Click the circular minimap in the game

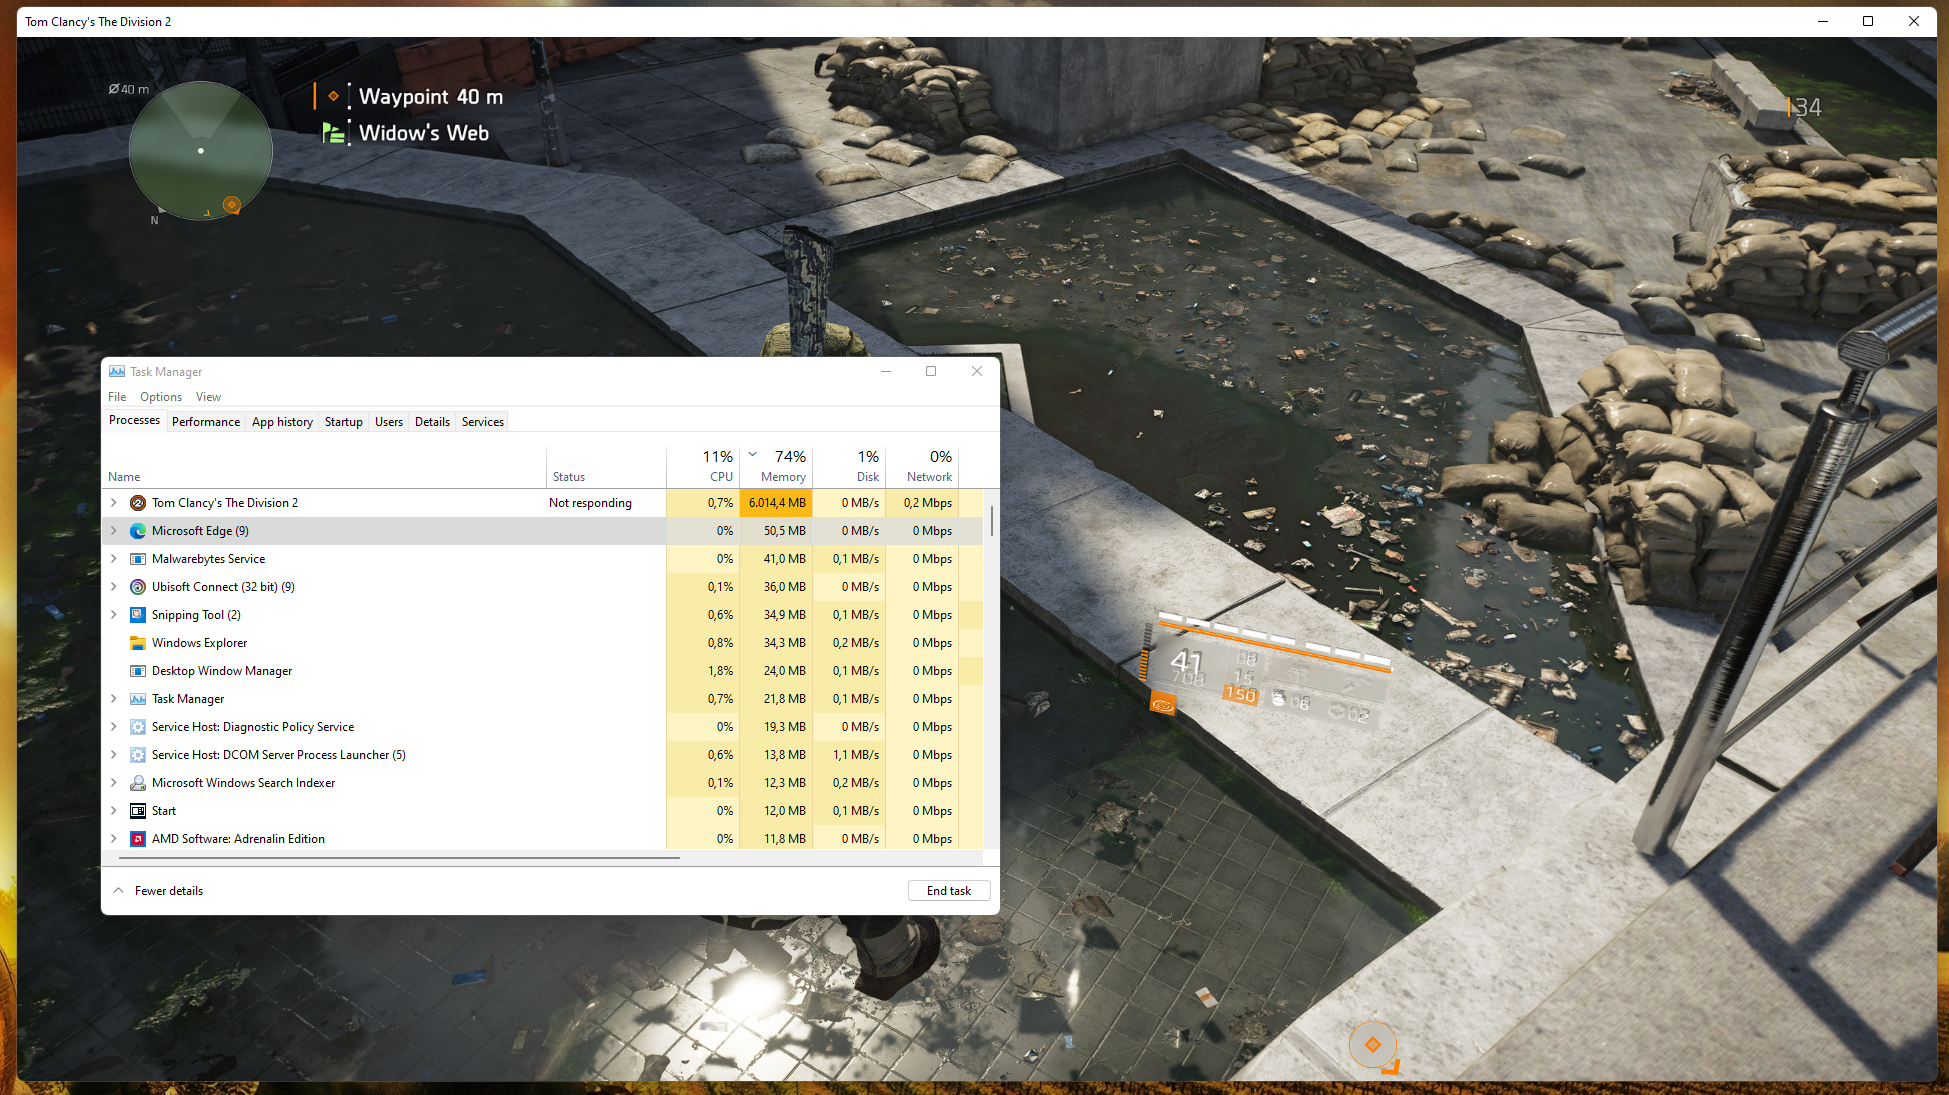pos(201,151)
